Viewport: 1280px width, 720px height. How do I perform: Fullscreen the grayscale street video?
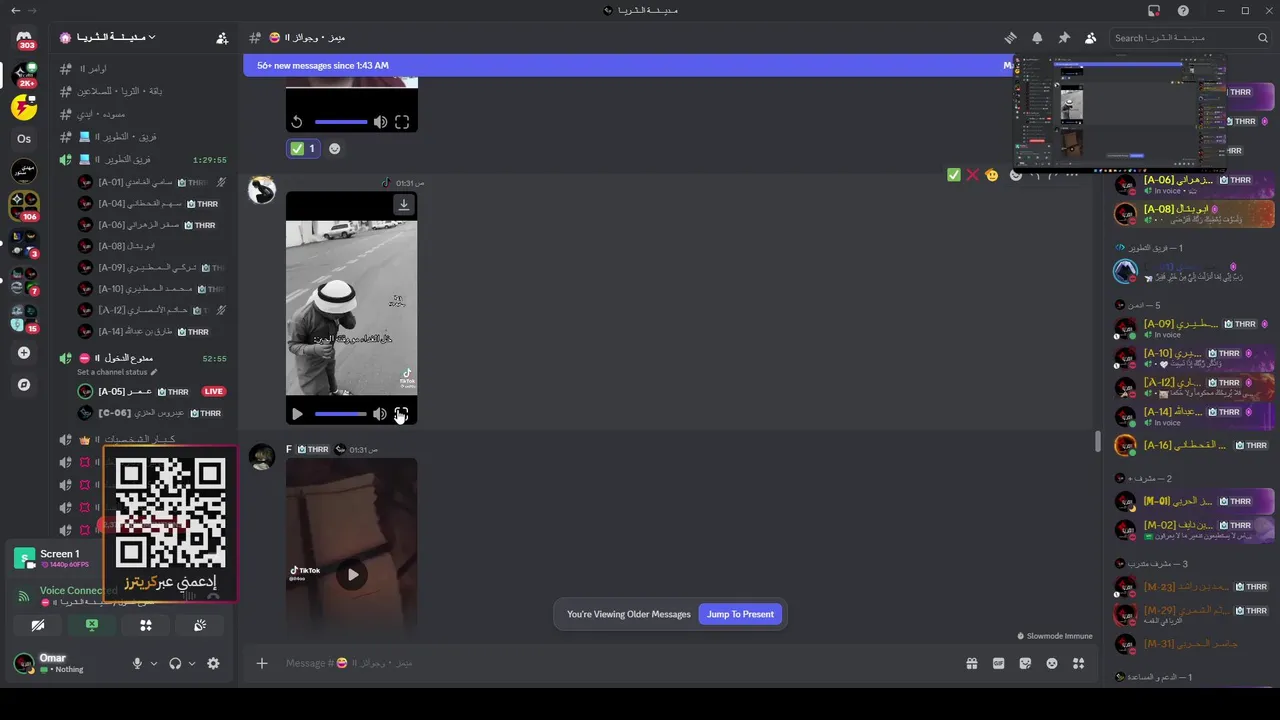tap(401, 414)
